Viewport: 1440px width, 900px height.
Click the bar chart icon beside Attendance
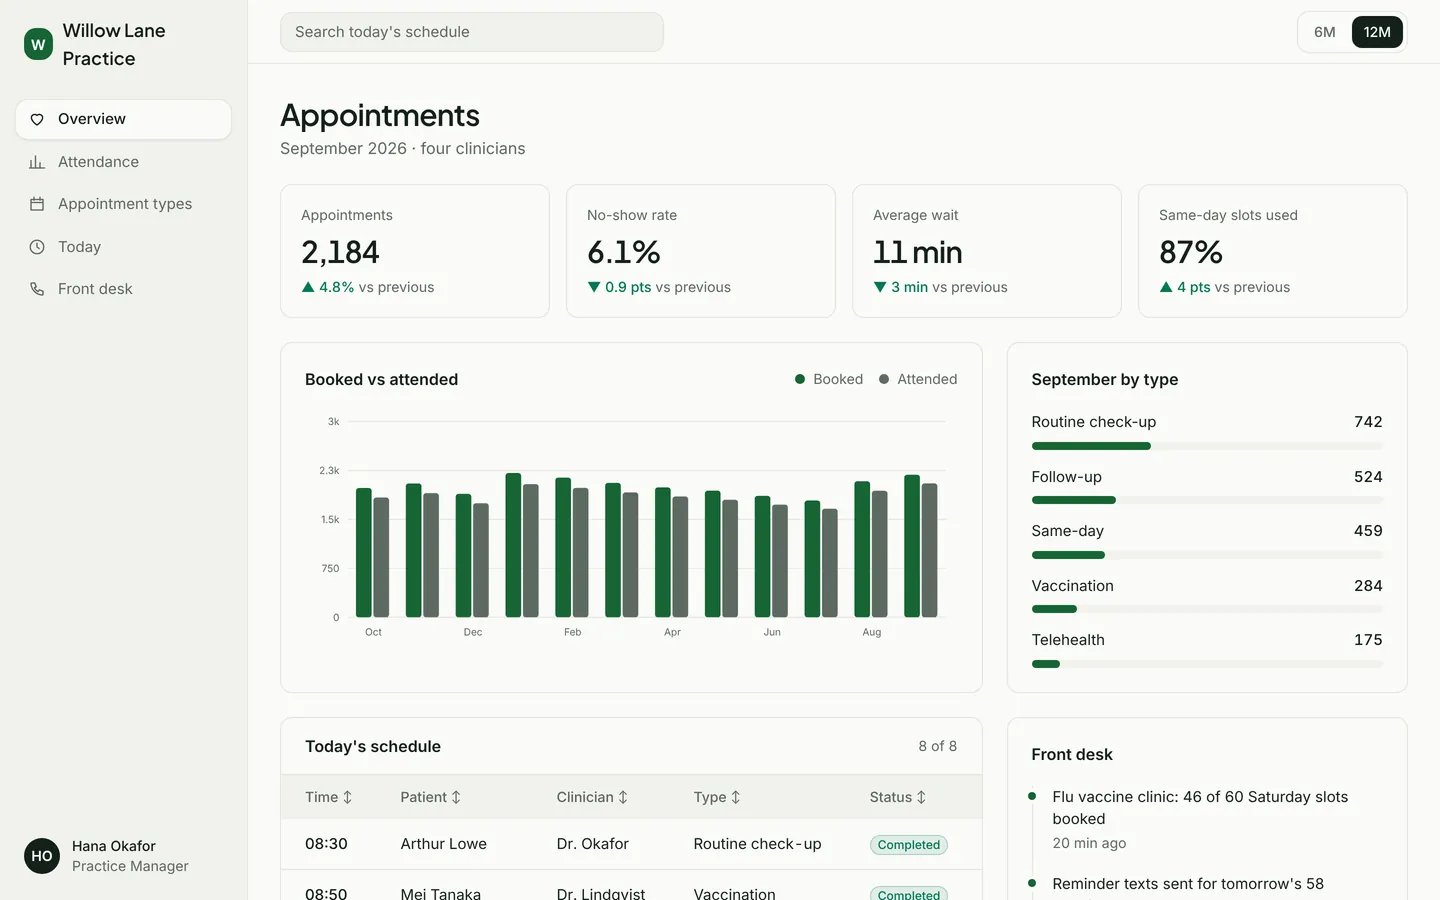click(37, 162)
